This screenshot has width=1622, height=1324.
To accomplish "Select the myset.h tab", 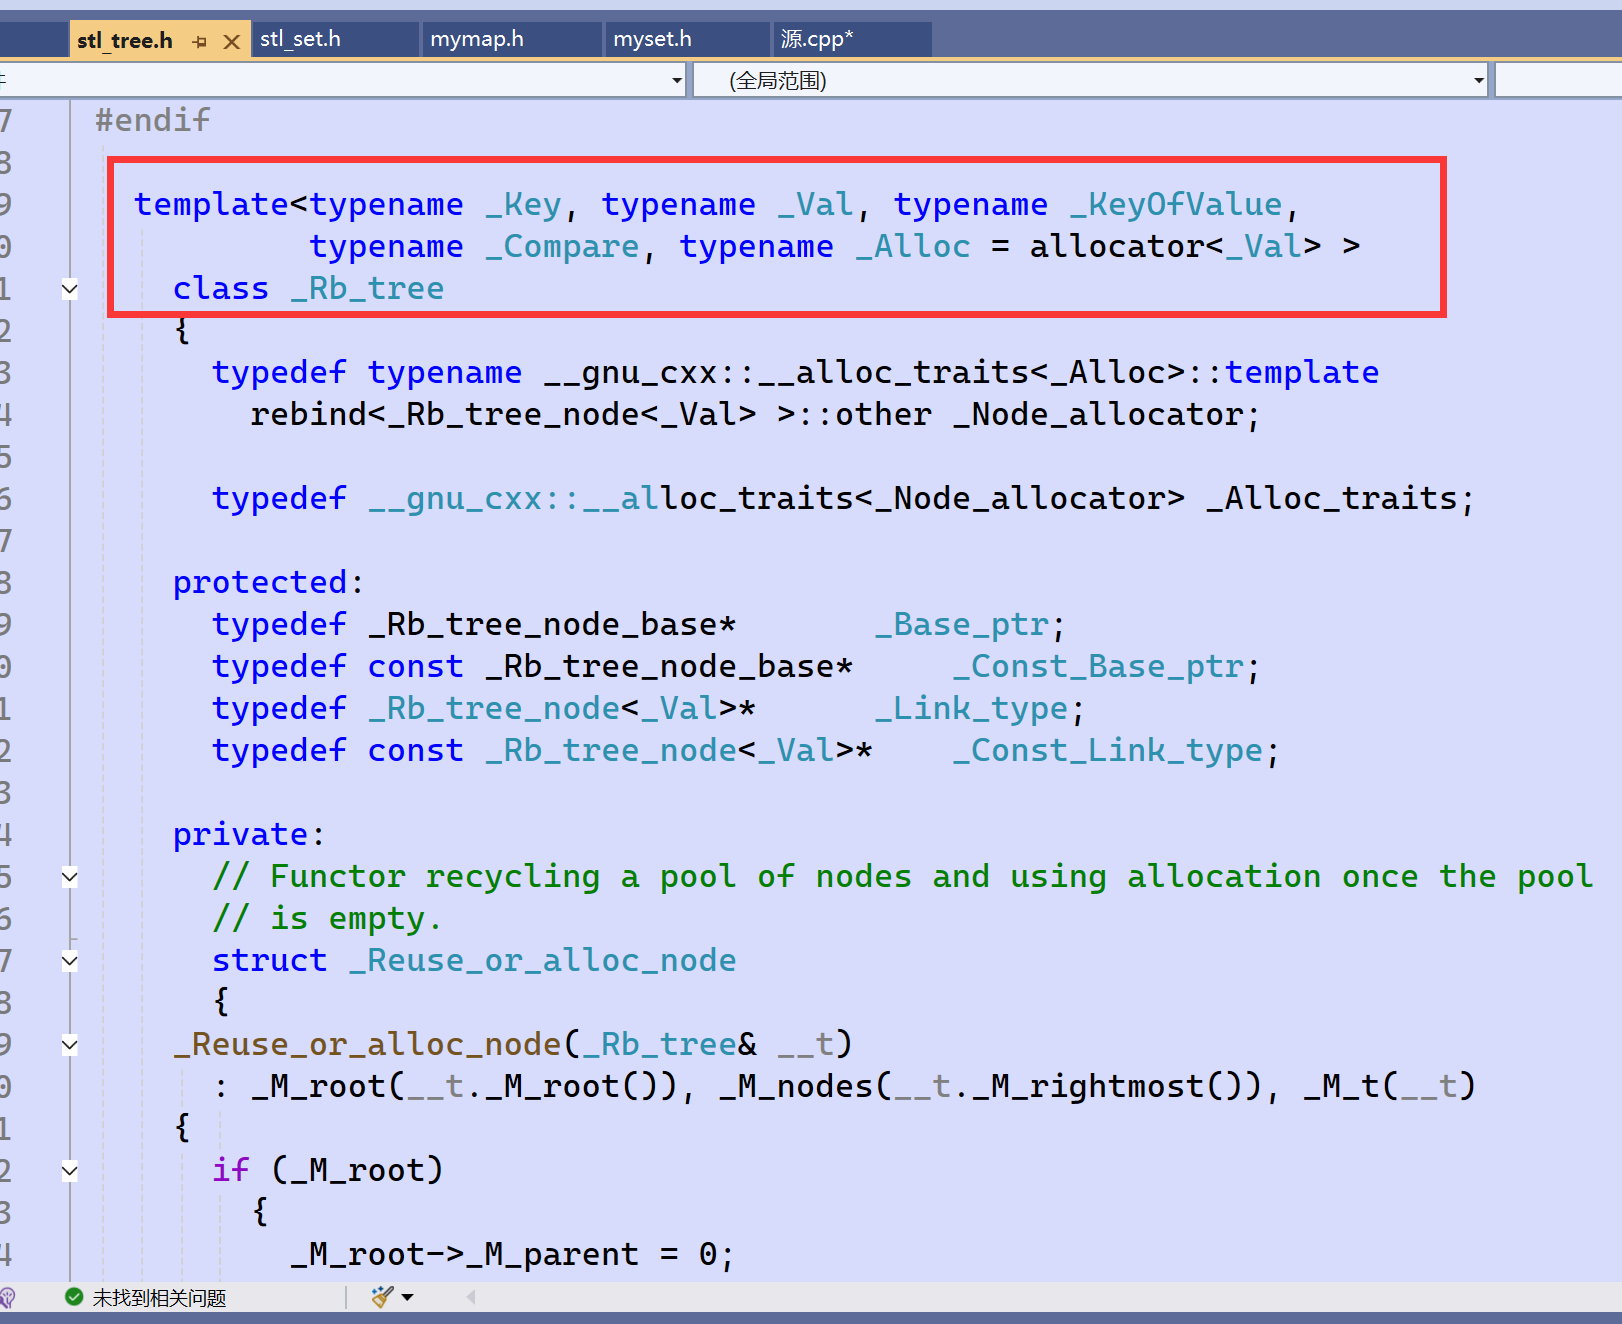I will click(688, 39).
